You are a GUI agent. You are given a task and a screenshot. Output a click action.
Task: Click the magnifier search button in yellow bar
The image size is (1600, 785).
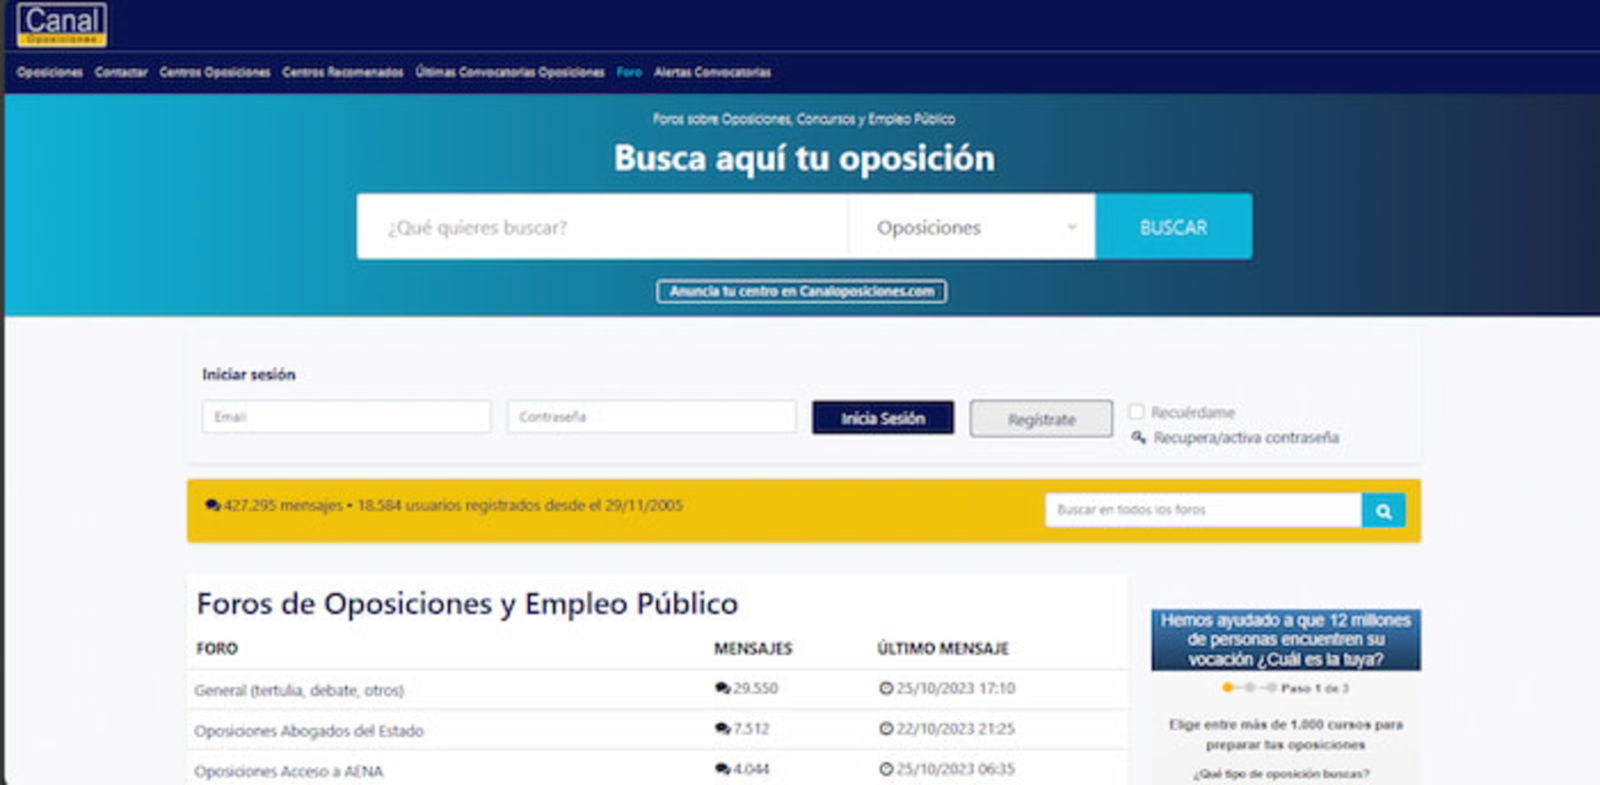click(1383, 510)
